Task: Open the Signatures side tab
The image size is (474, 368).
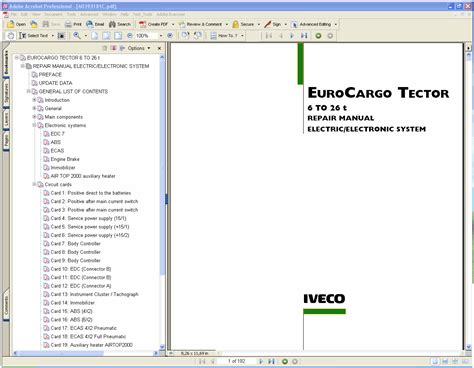Action: 6,93
